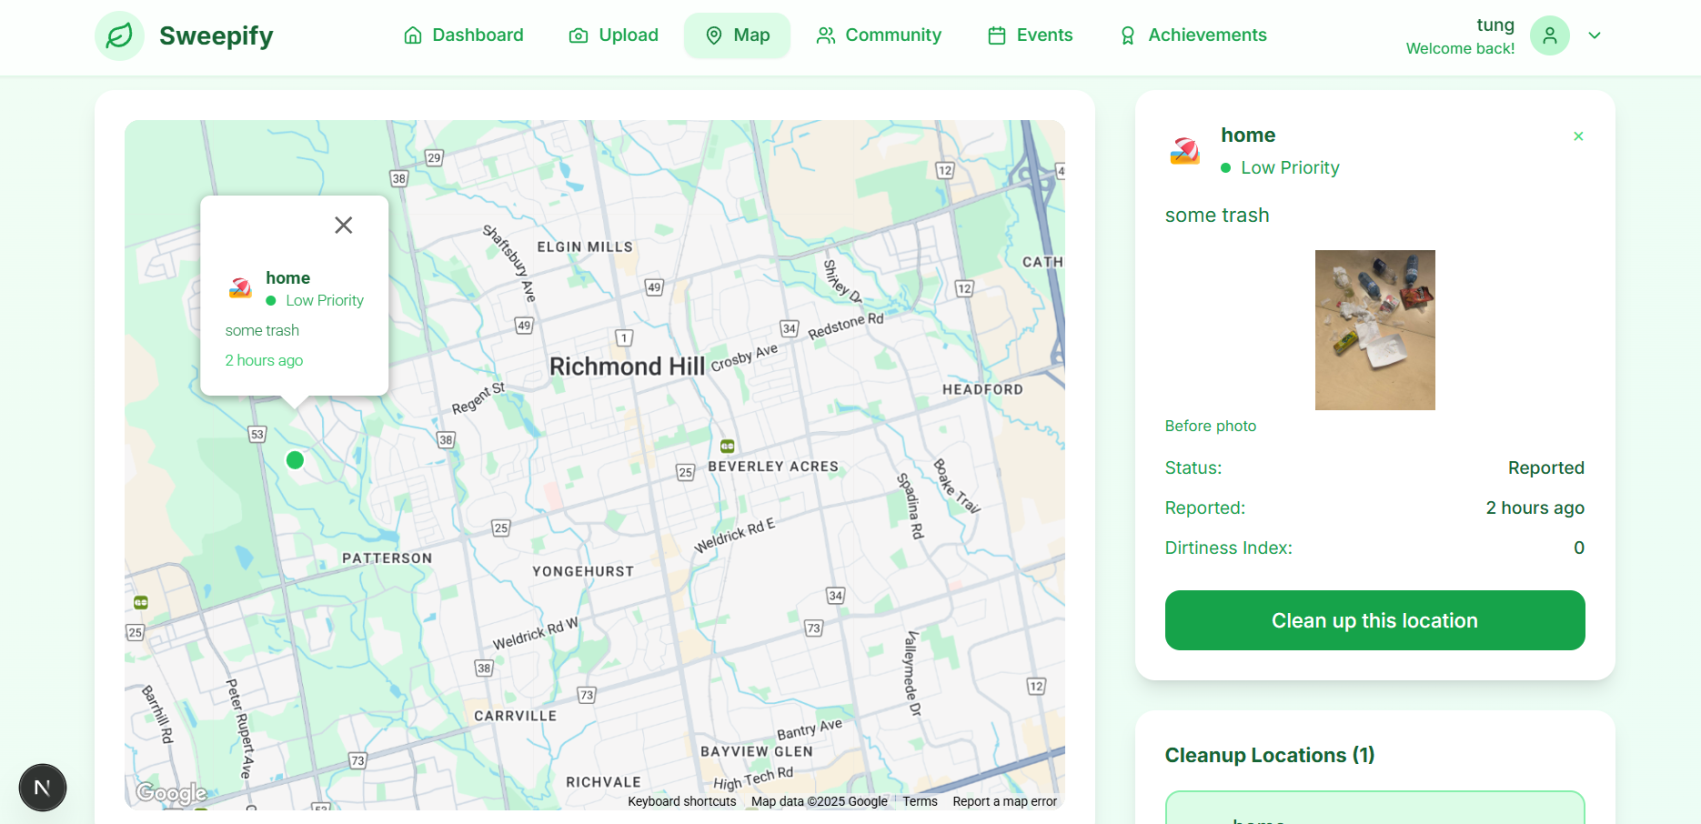The height and width of the screenshot is (824, 1701).
Task: Close the home map popup
Action: point(343,225)
